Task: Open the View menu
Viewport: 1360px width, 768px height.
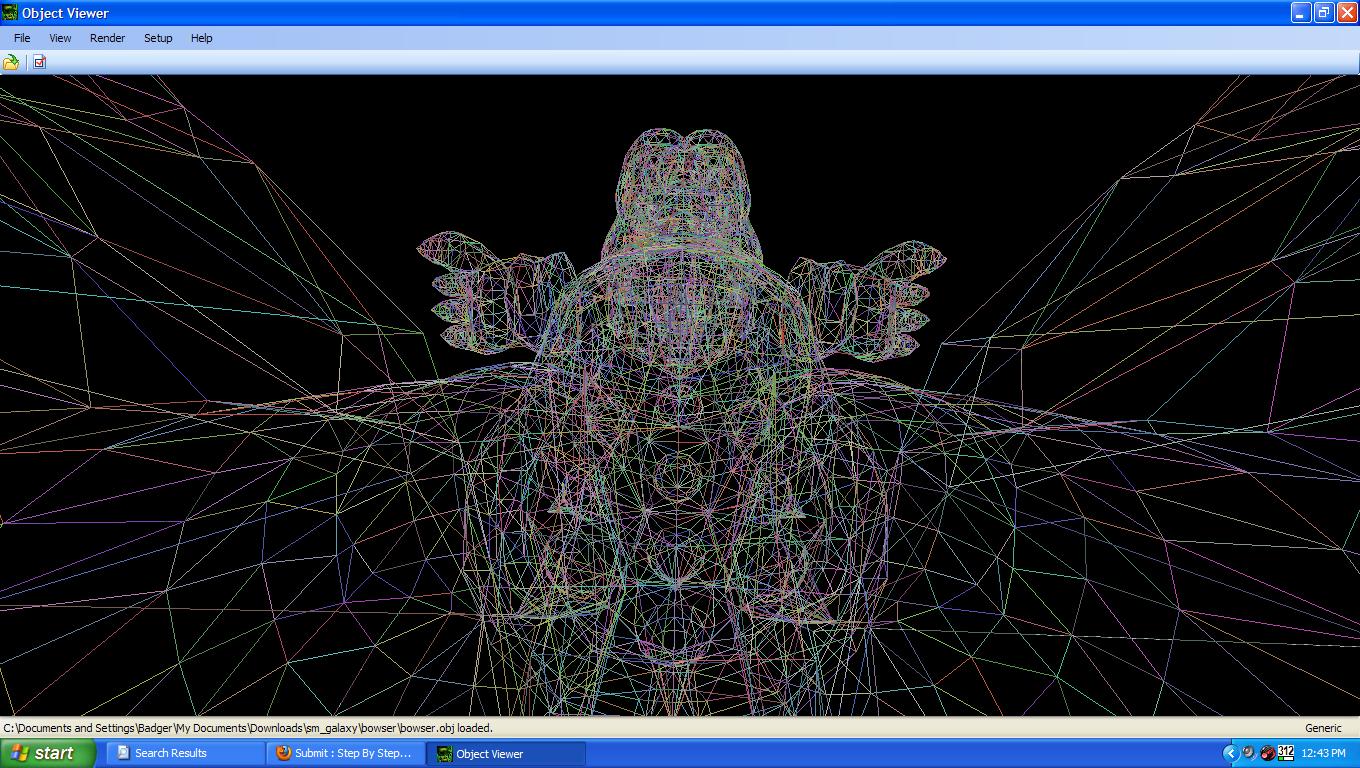Action: 60,38
